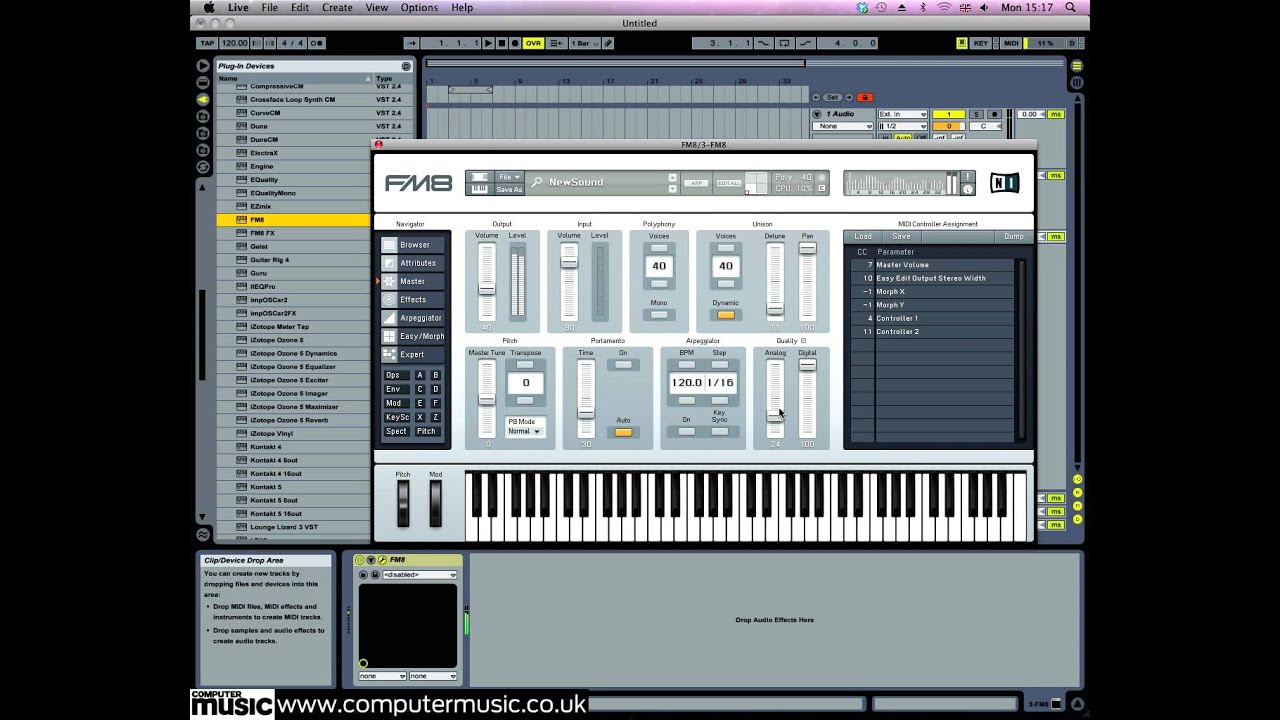1280x720 pixels.
Task: Toggle the Polyphony Mono button
Action: (x=659, y=315)
